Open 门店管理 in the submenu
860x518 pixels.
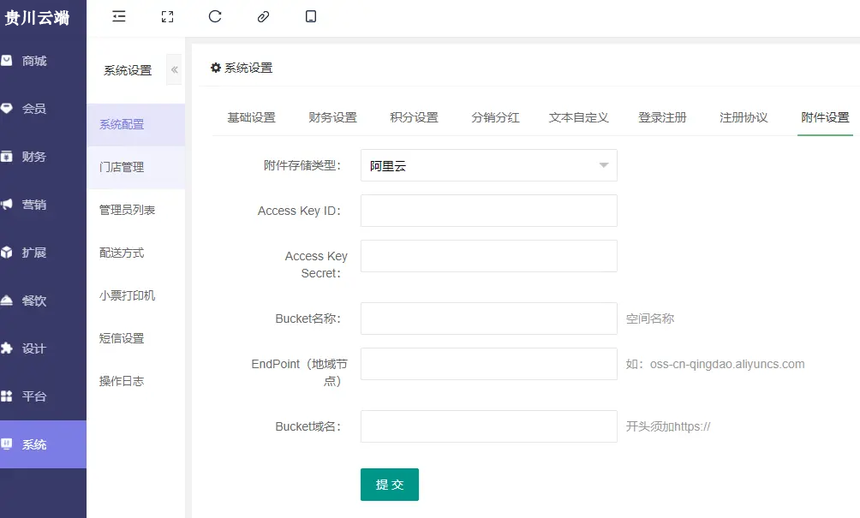click(x=136, y=167)
